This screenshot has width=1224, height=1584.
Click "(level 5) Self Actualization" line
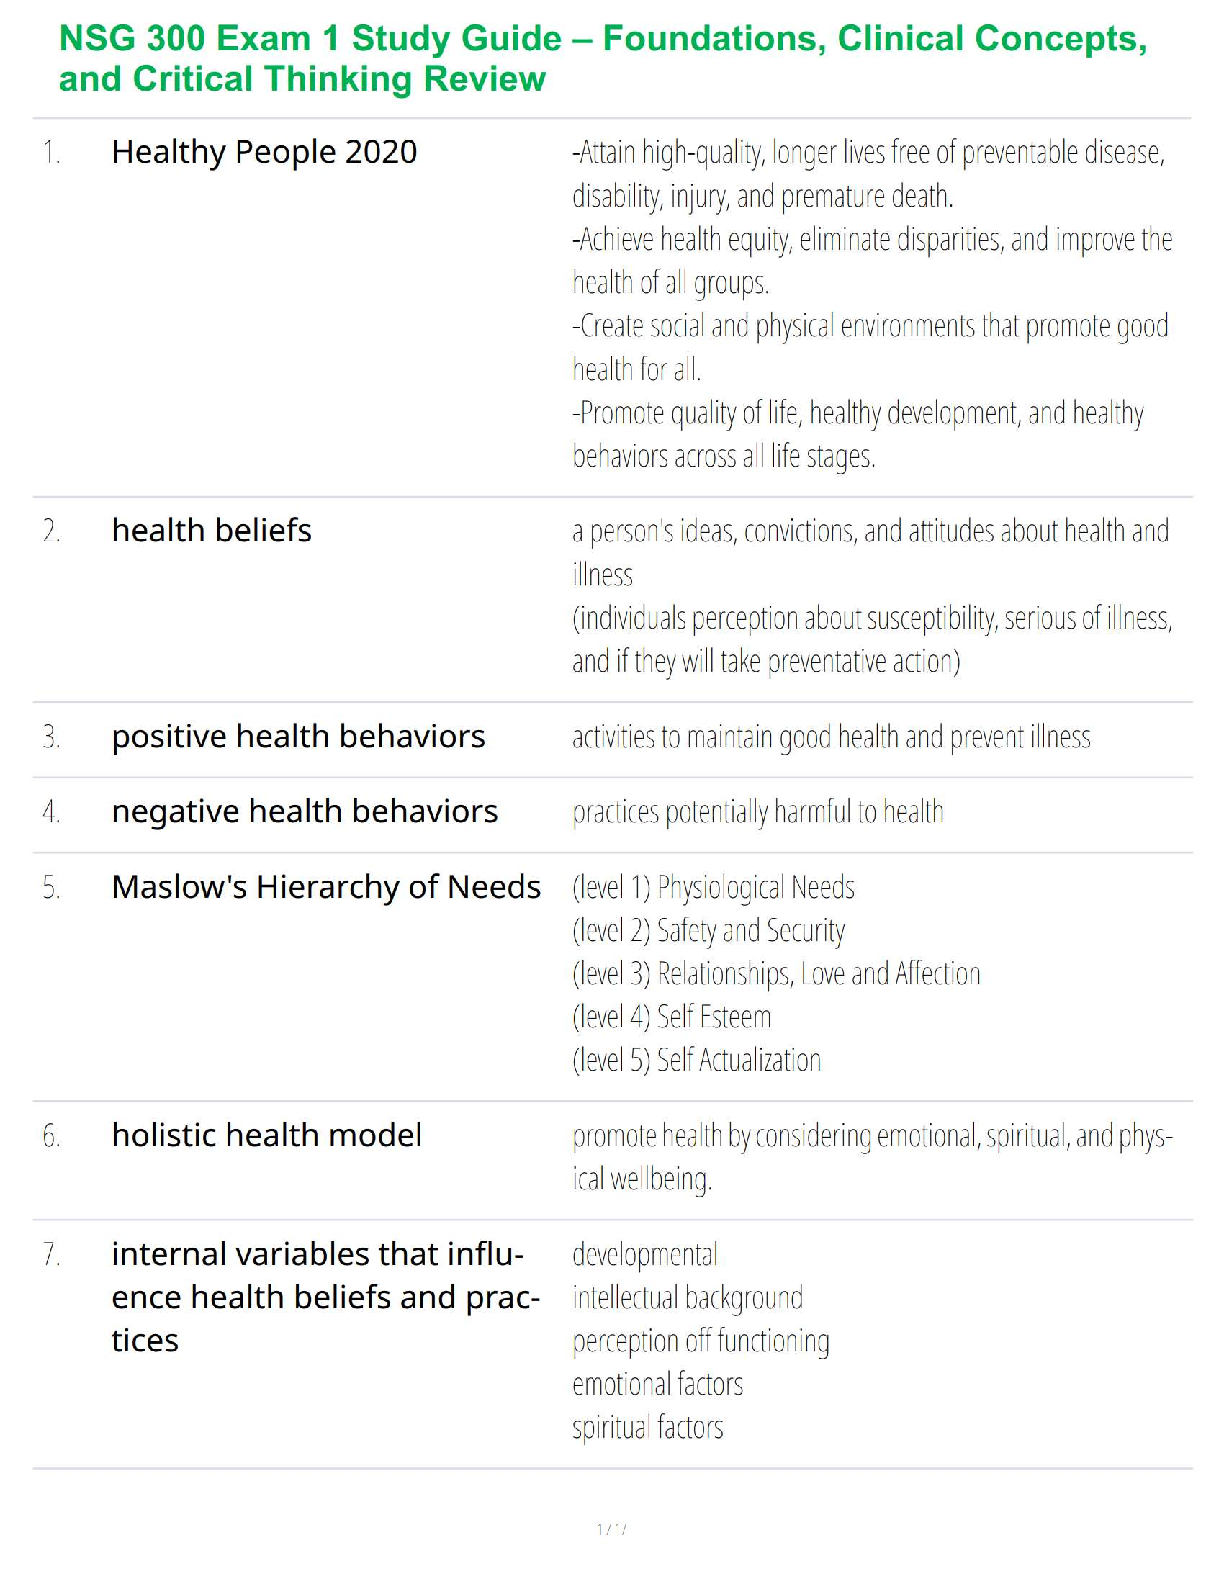(x=696, y=1060)
